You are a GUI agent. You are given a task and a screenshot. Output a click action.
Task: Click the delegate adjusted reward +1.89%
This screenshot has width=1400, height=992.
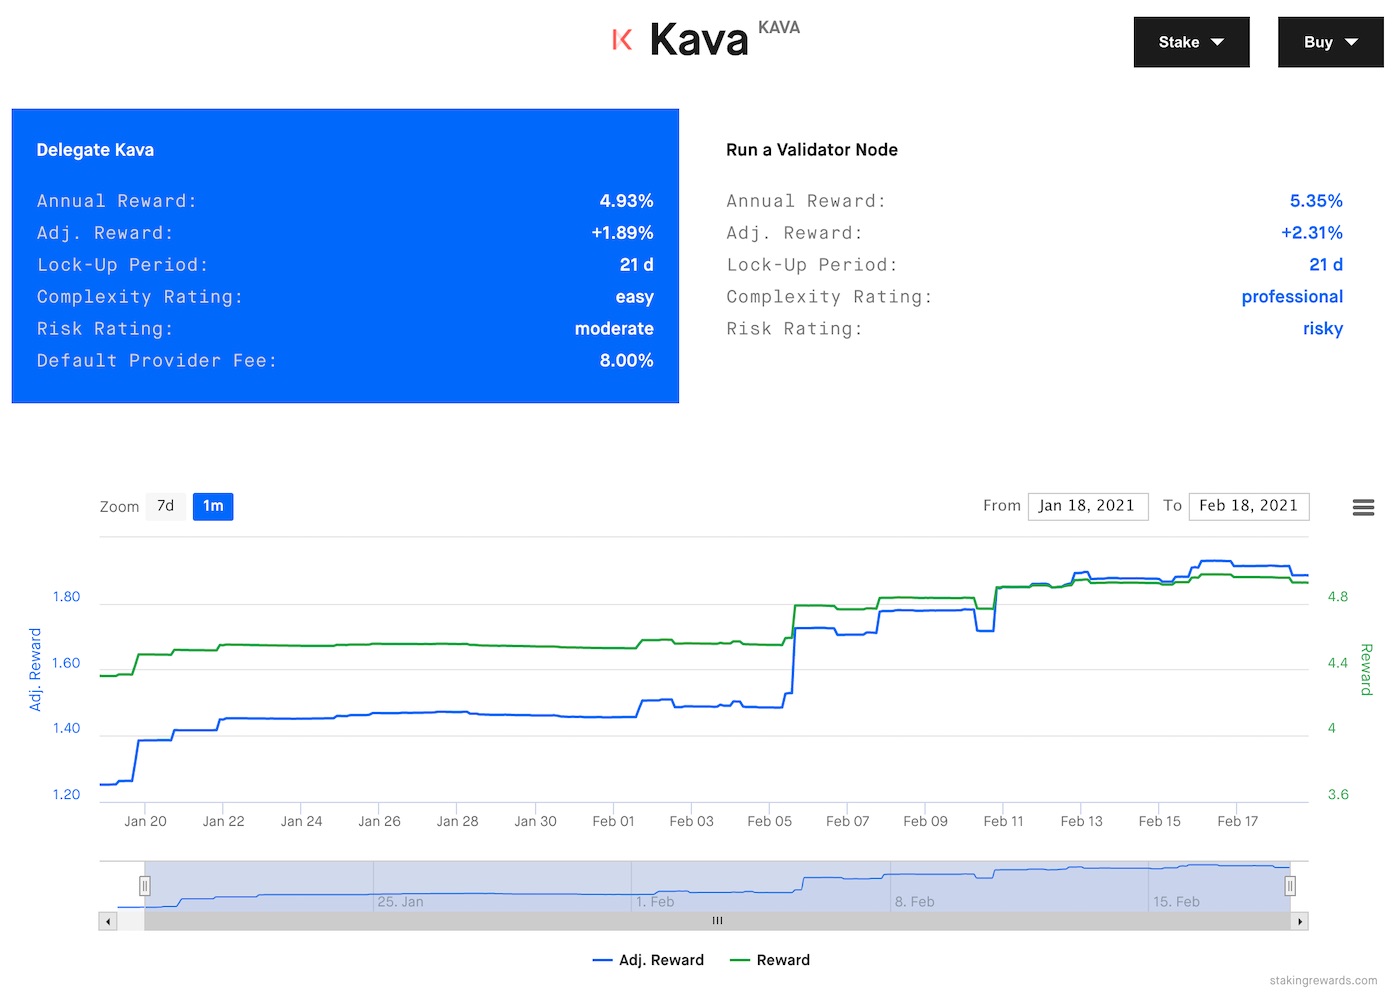click(x=622, y=233)
